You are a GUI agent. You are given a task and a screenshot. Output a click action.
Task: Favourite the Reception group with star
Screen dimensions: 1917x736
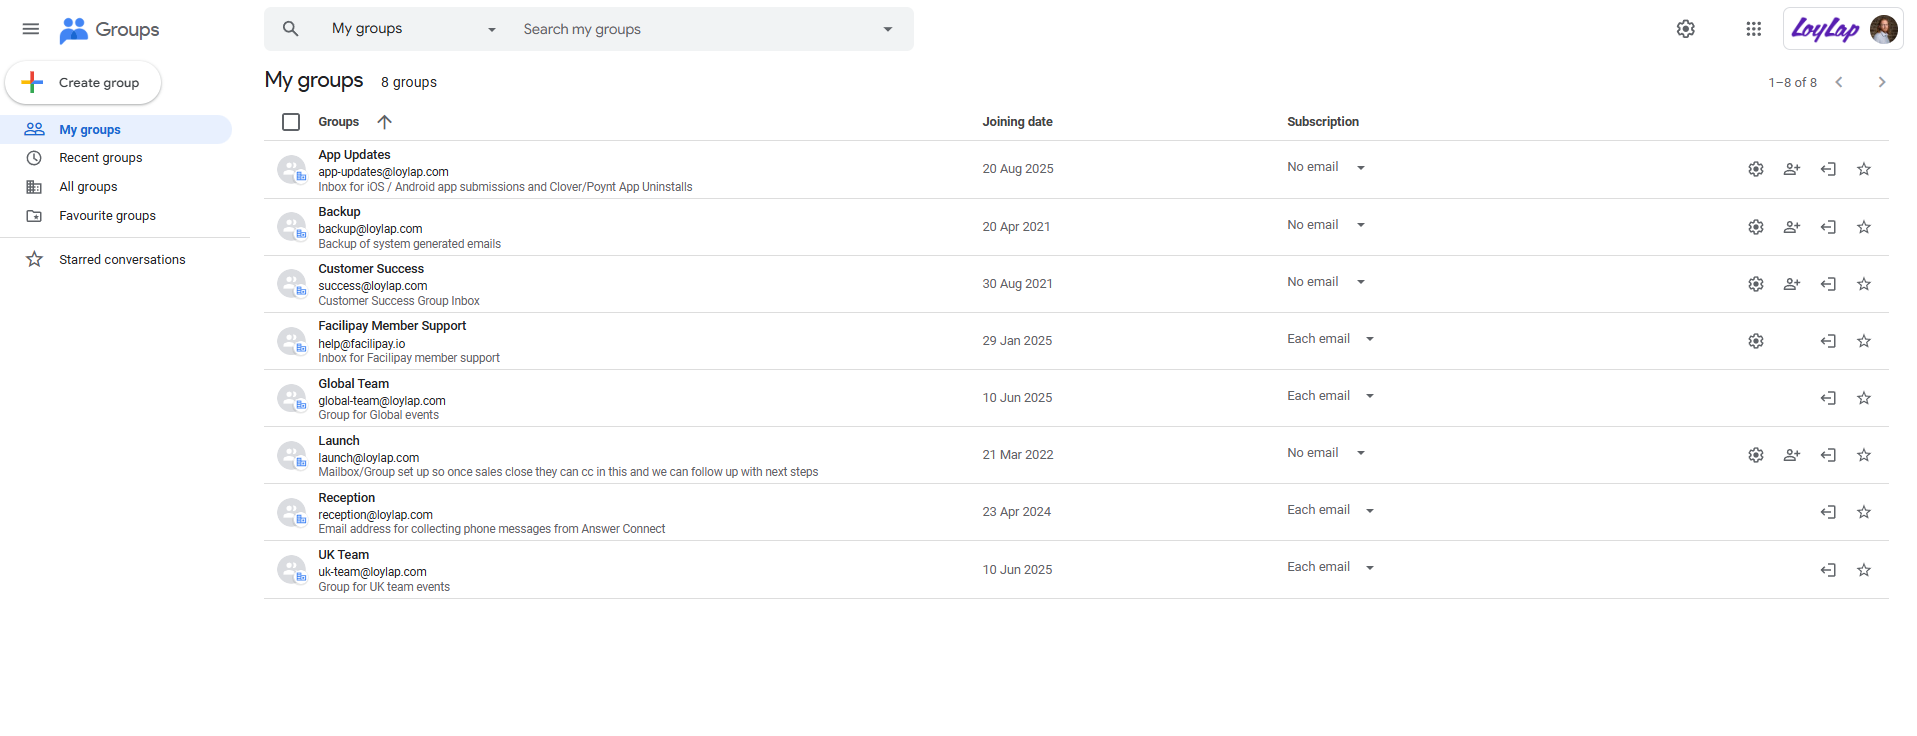(1863, 512)
